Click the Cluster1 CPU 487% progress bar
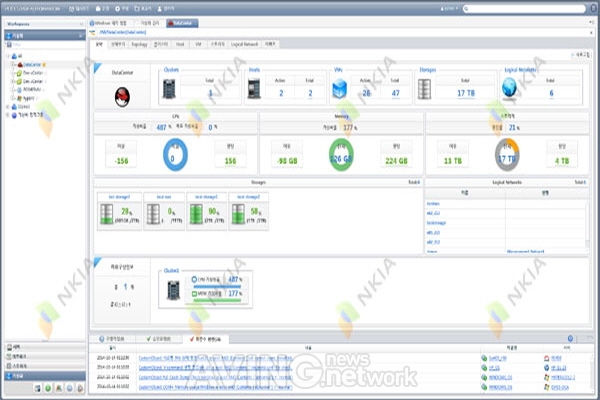 (217, 286)
